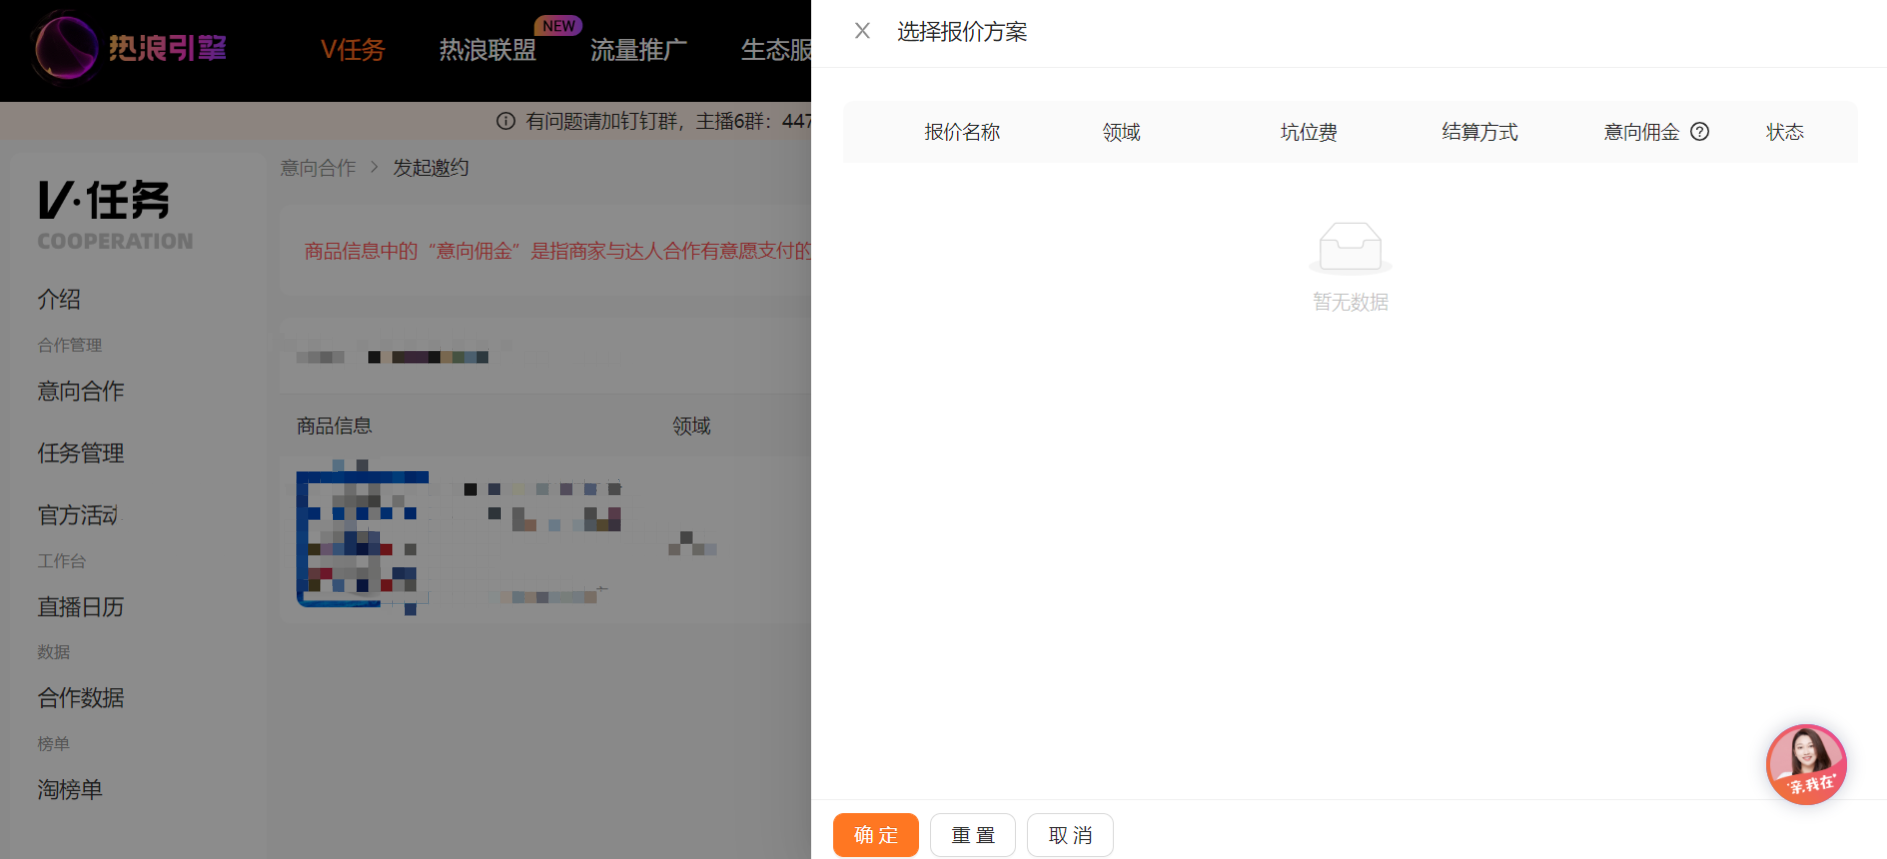Open the customer service avatar chat bubble

pyautogui.click(x=1806, y=764)
